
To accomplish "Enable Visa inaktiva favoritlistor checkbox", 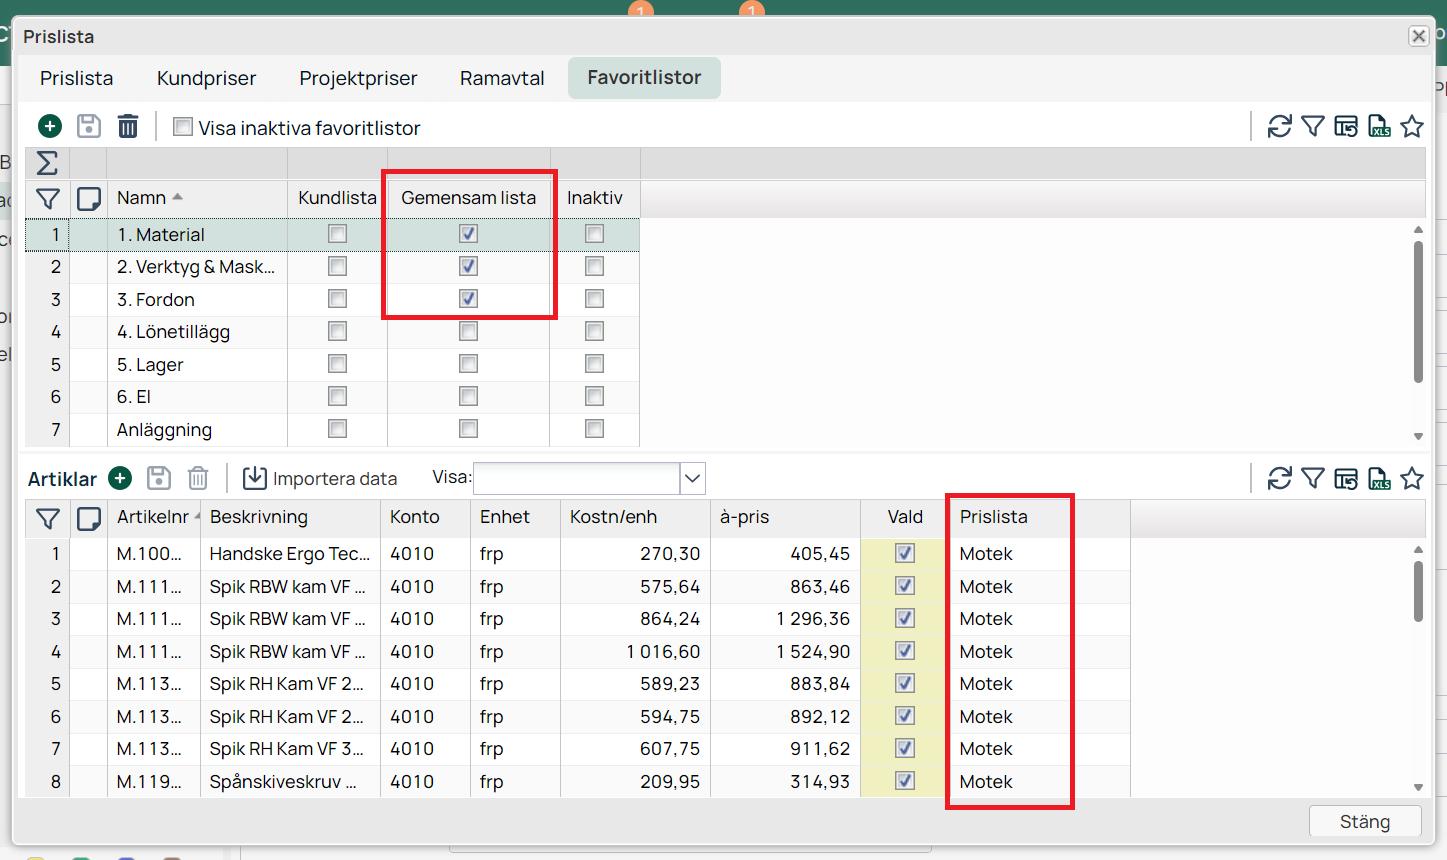I will 183,127.
